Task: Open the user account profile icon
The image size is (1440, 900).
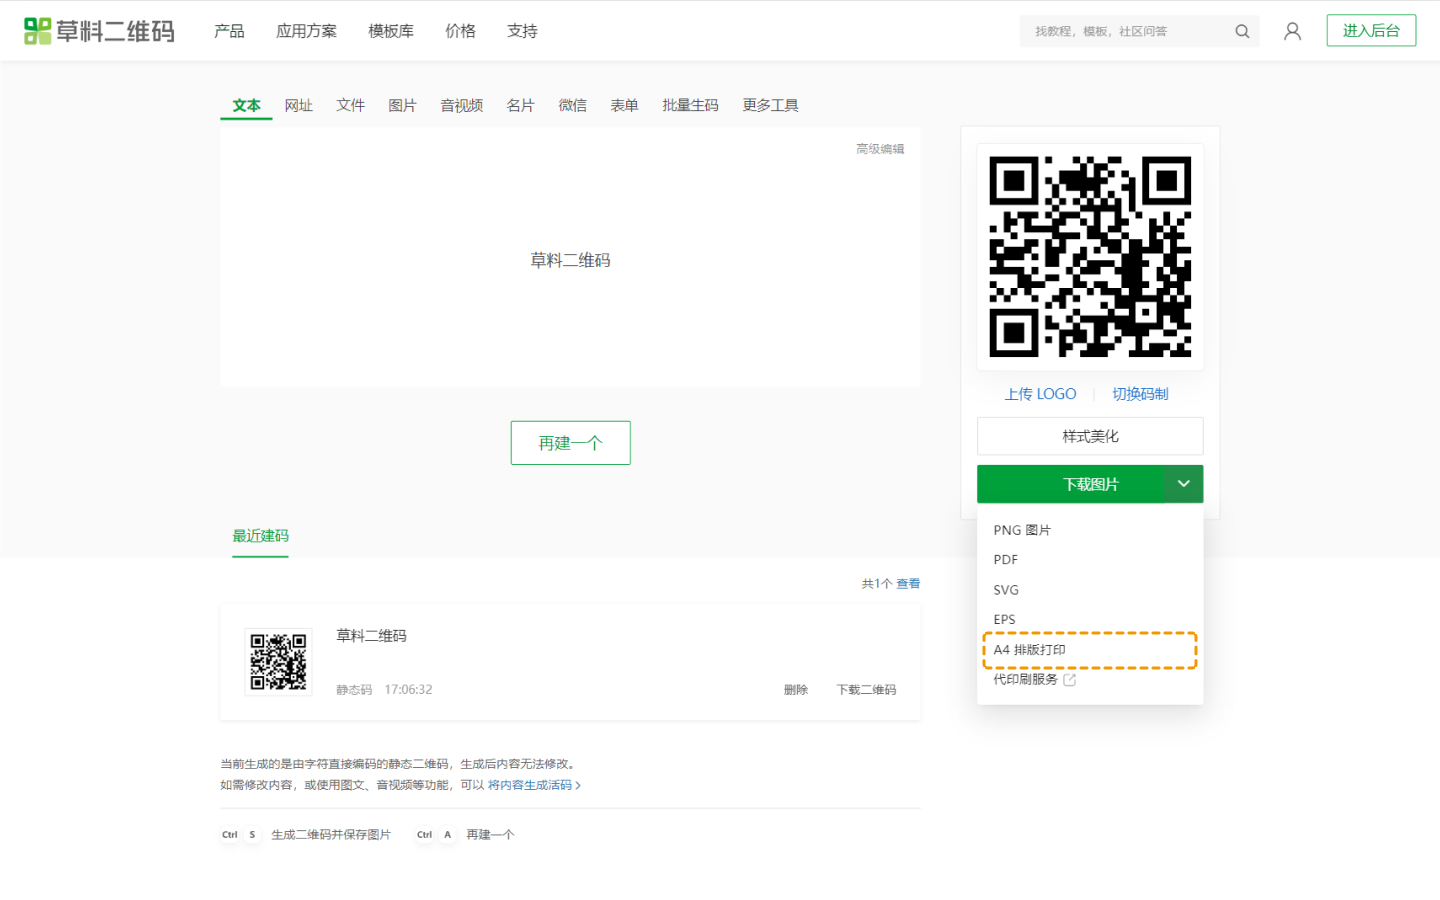Action: [x=1292, y=31]
